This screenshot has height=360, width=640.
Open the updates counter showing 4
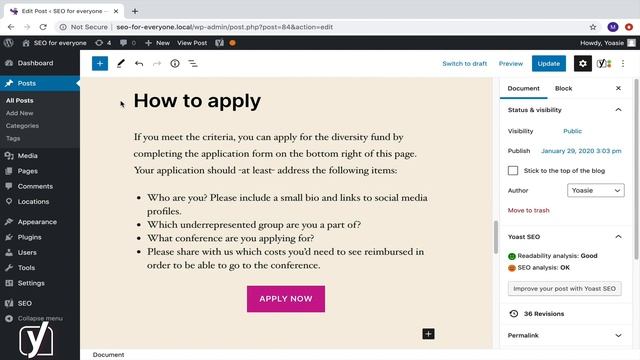tap(103, 43)
